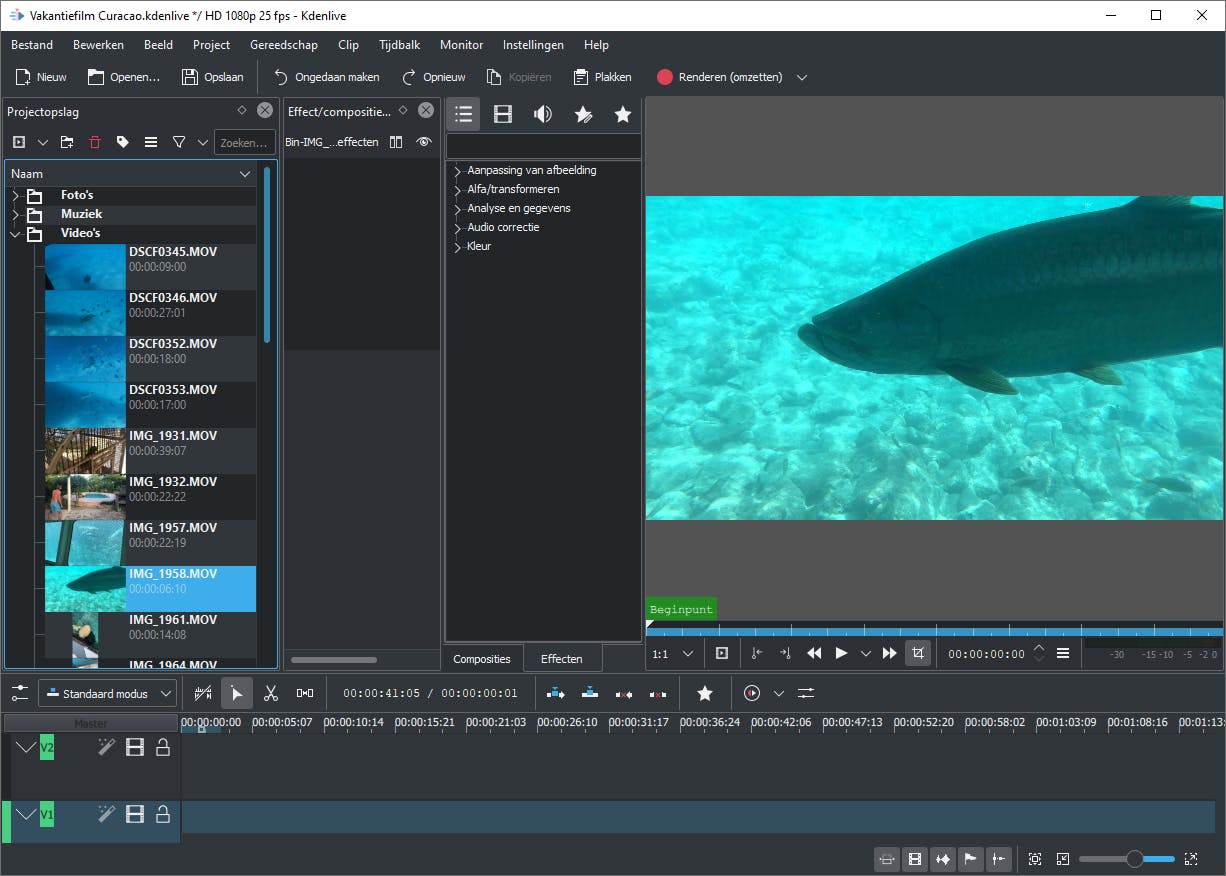
Task: Click the tag icon in Projectopslag
Action: click(123, 142)
